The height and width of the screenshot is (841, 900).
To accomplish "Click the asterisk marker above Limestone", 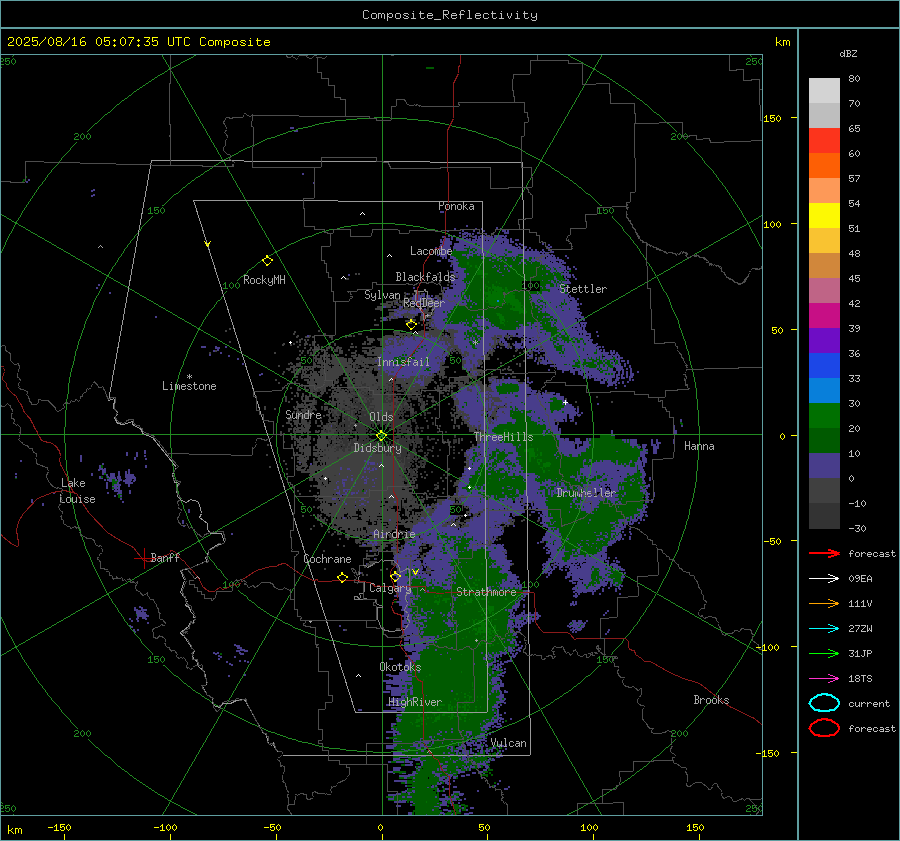I will 189,377.
